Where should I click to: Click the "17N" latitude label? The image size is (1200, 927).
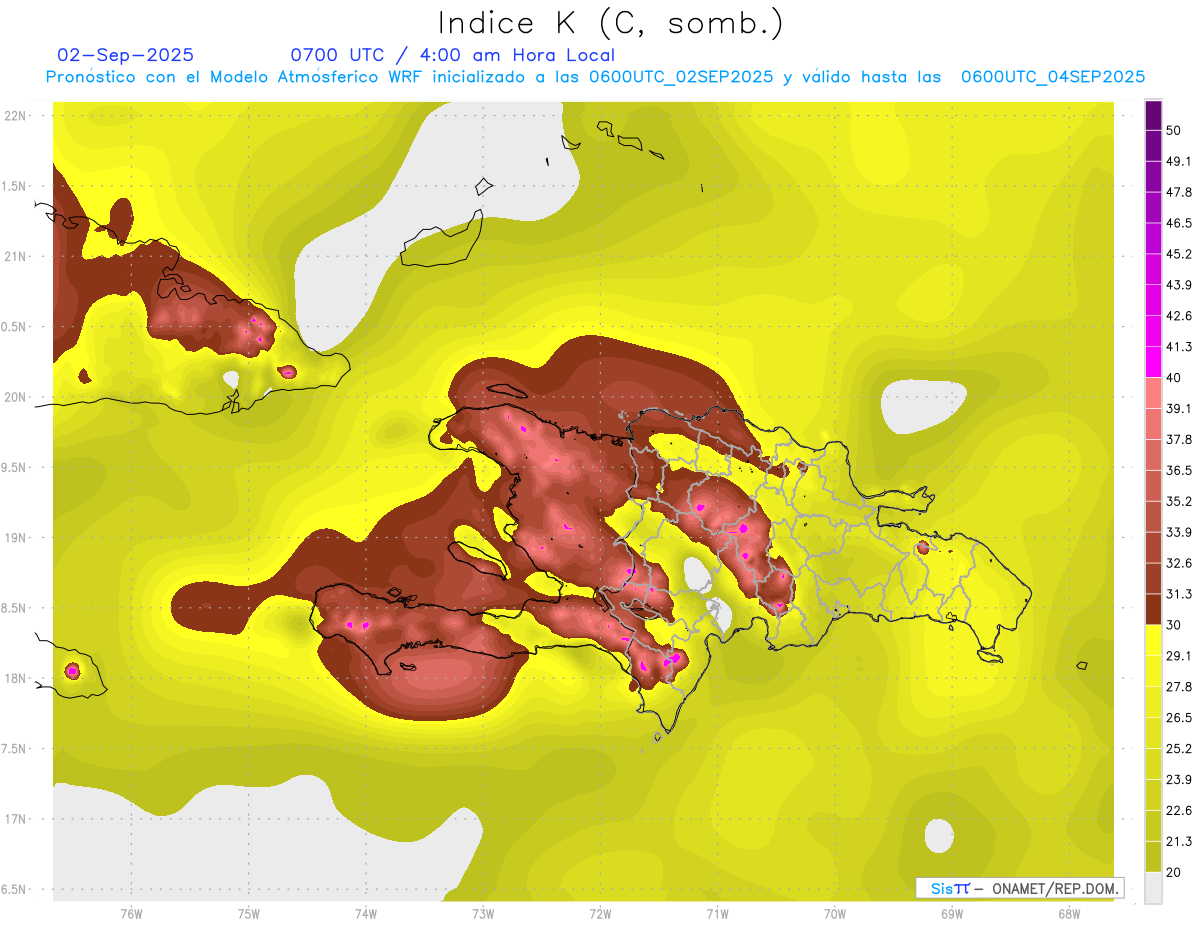coord(14,819)
